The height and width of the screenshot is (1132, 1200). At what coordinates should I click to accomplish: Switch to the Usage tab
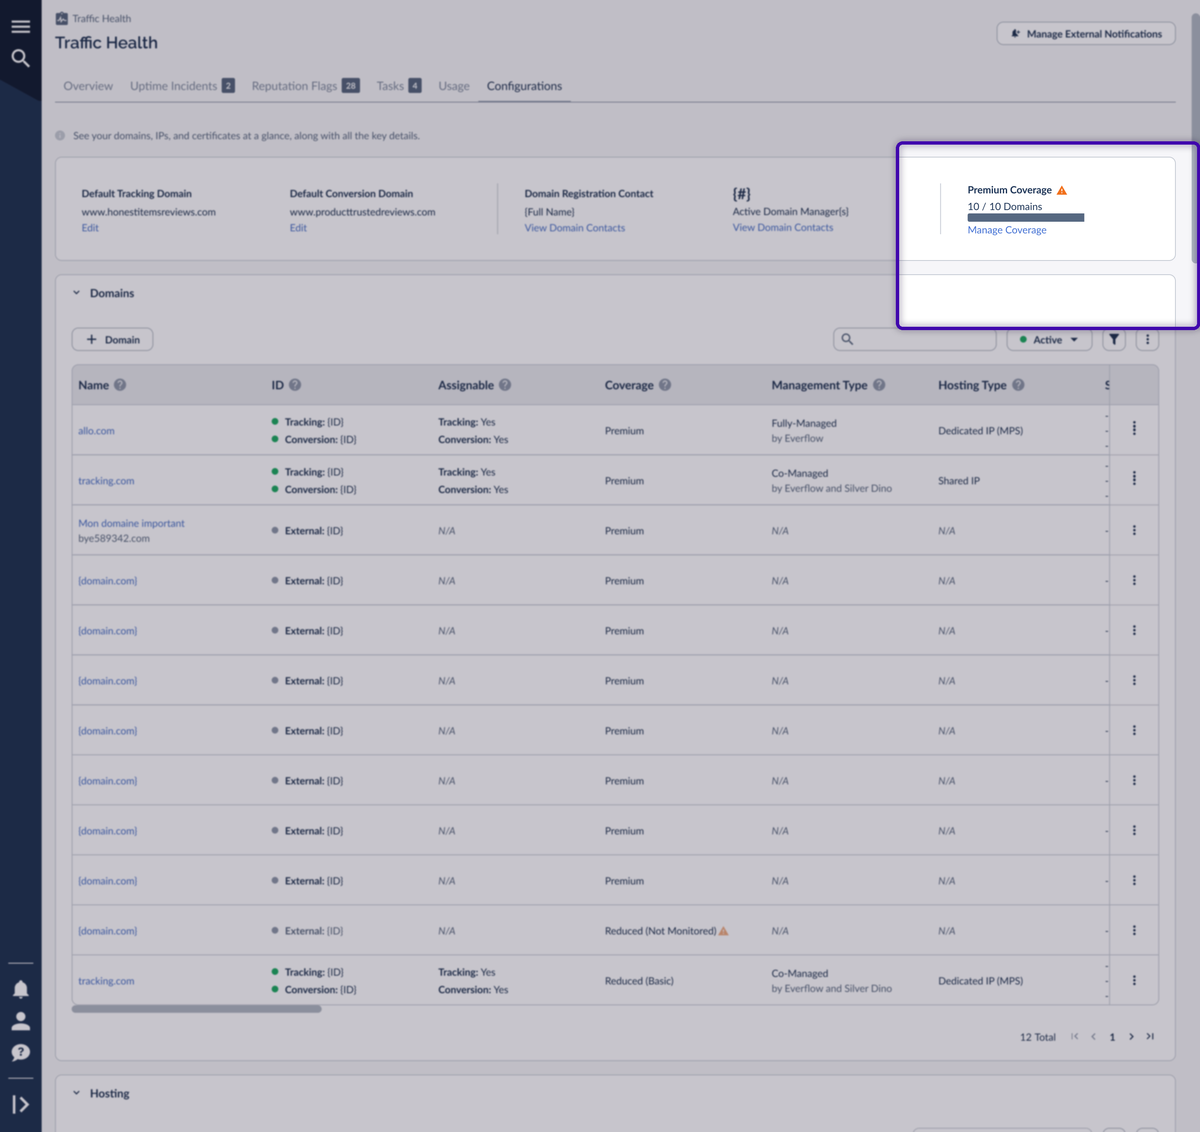(453, 86)
